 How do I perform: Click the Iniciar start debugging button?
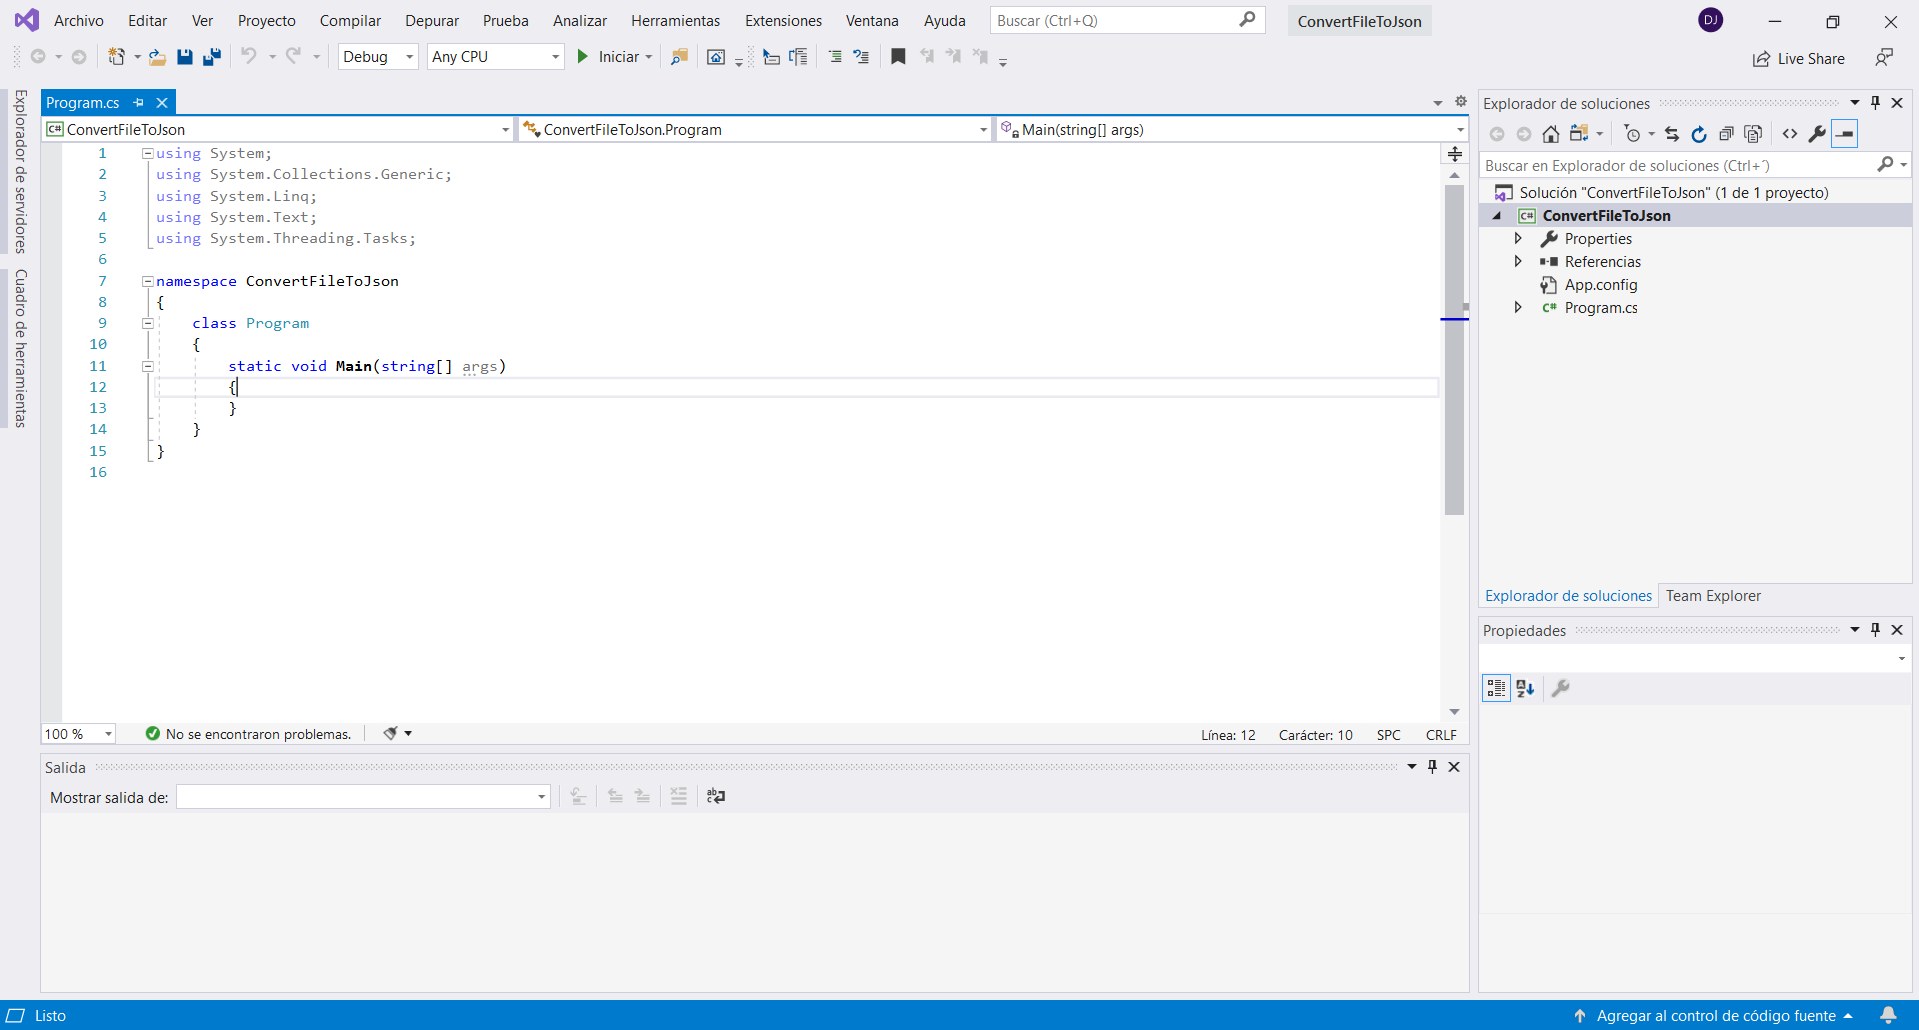(609, 57)
